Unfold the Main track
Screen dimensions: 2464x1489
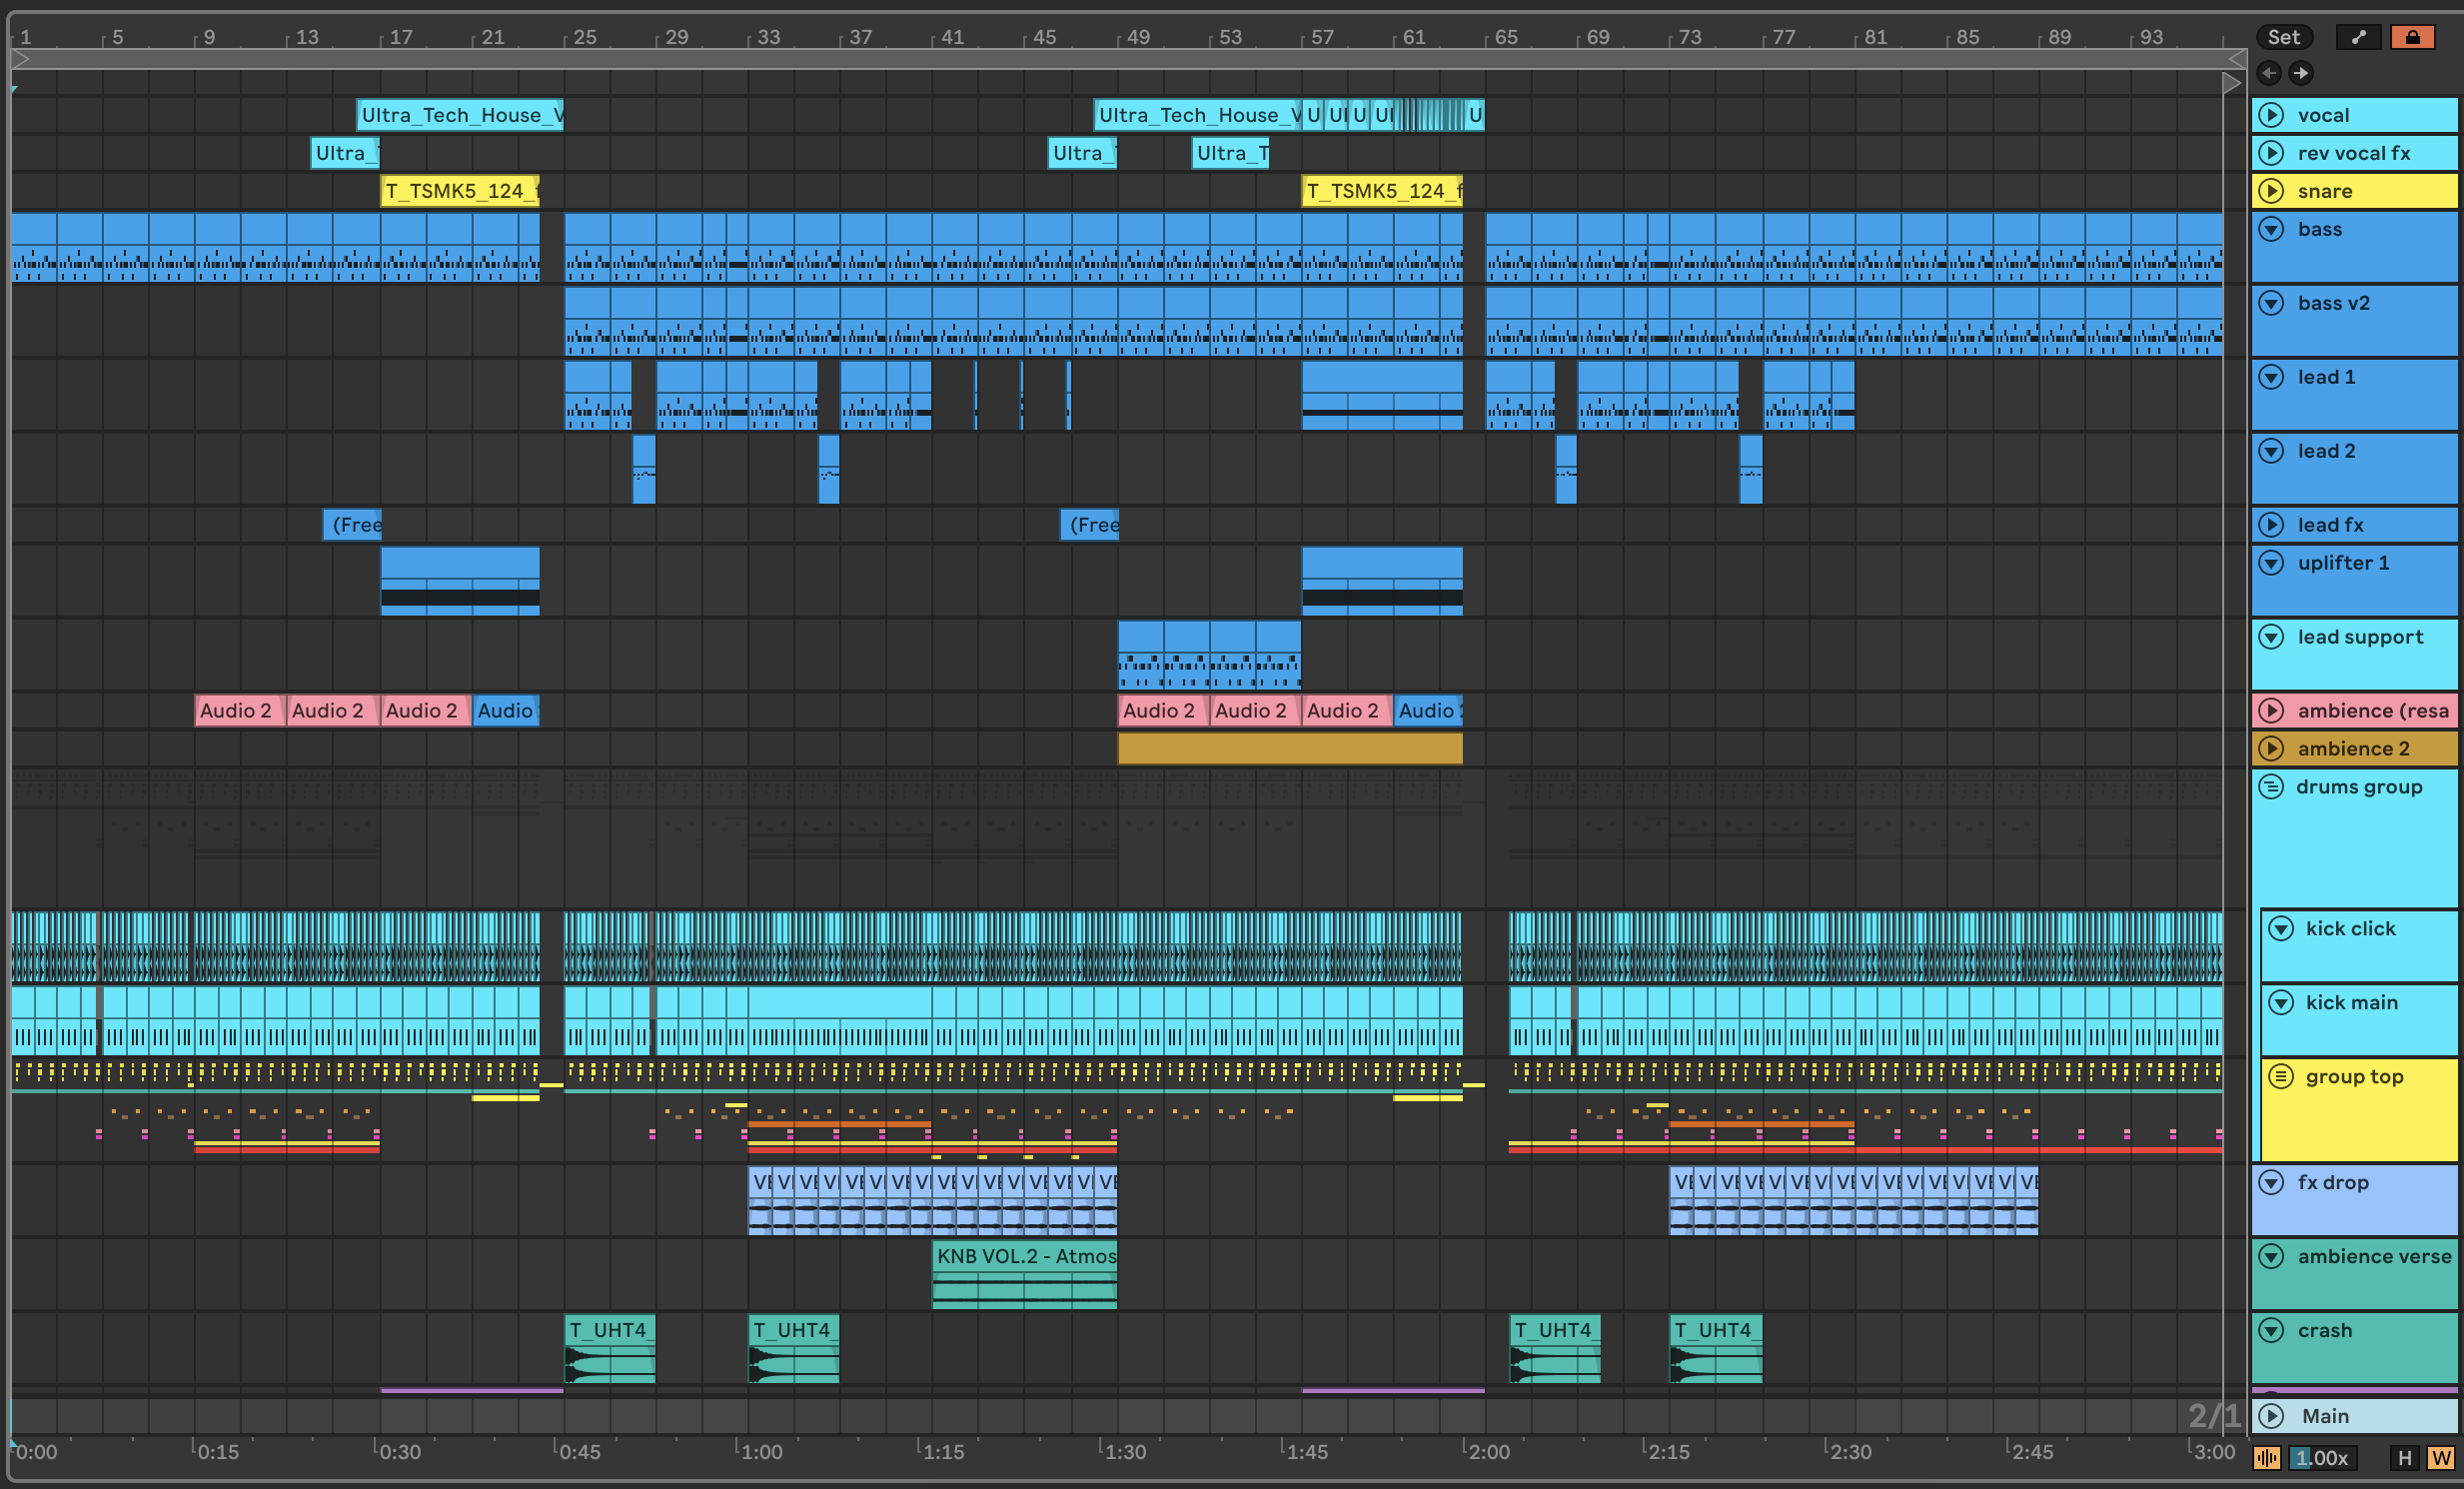[2271, 1416]
